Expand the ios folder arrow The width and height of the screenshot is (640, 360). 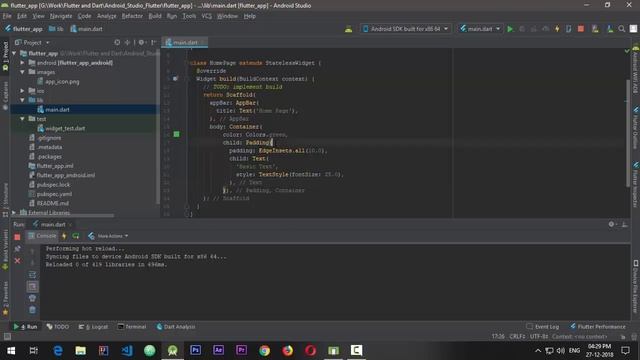22,91
